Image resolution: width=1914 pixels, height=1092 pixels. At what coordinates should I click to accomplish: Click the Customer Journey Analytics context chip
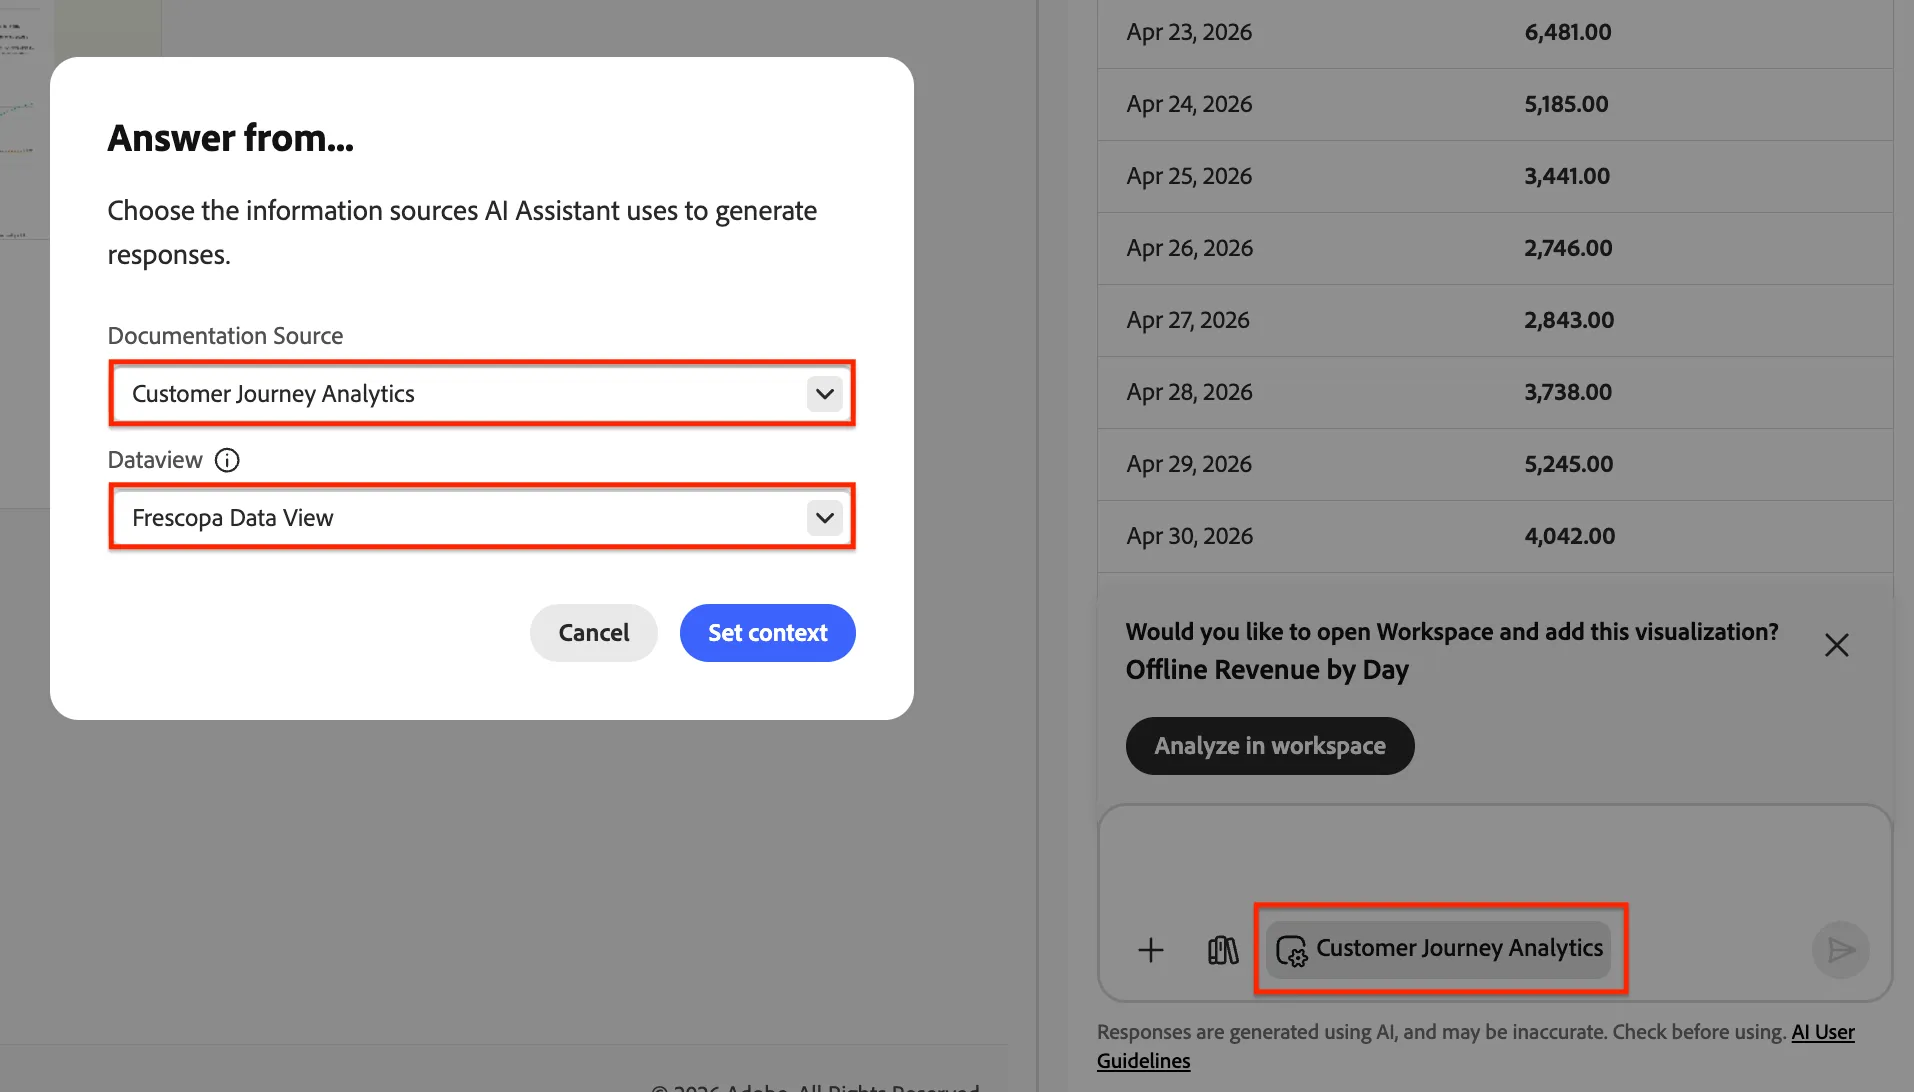1440,949
